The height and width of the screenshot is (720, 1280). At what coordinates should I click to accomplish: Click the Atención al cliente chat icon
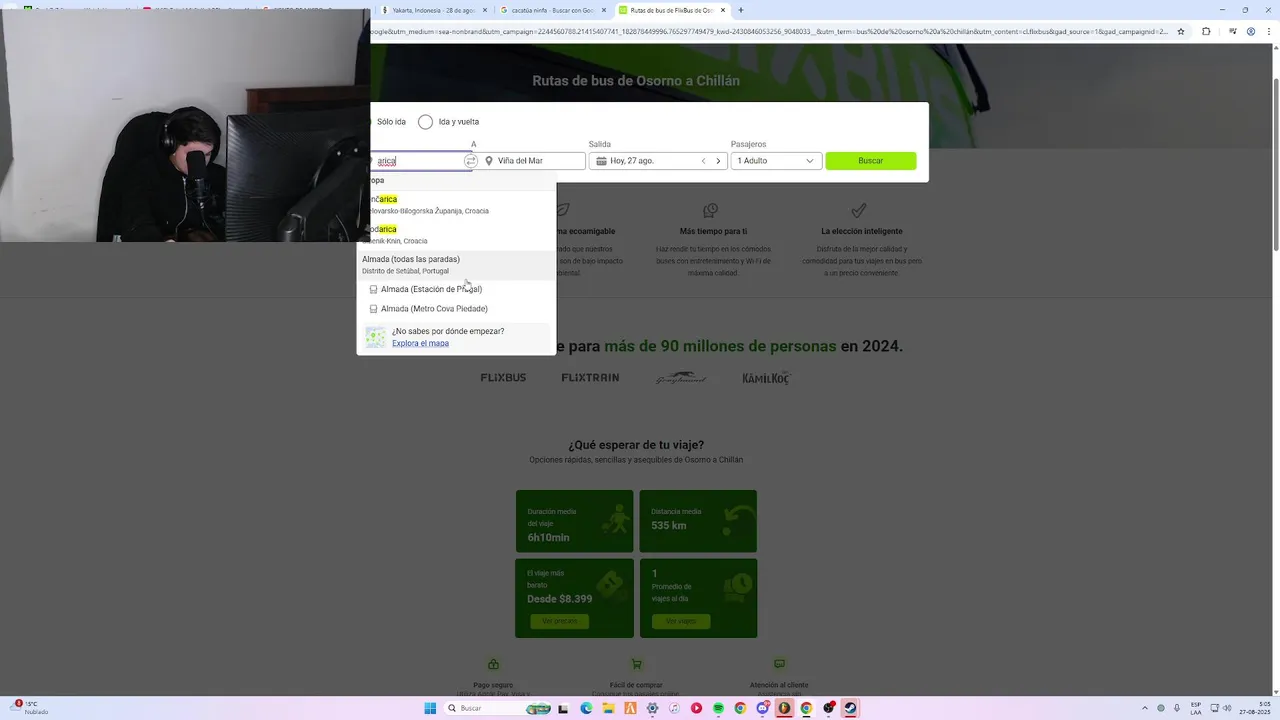(779, 664)
